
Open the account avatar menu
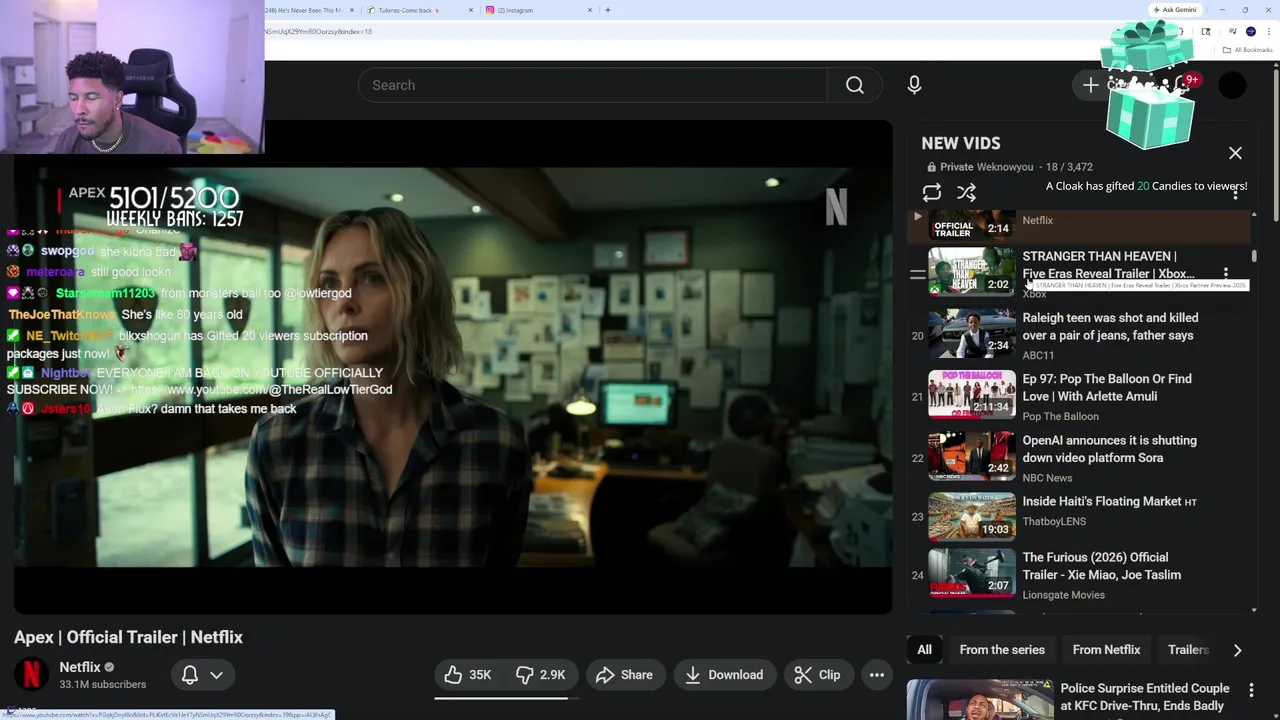coord(1233,85)
